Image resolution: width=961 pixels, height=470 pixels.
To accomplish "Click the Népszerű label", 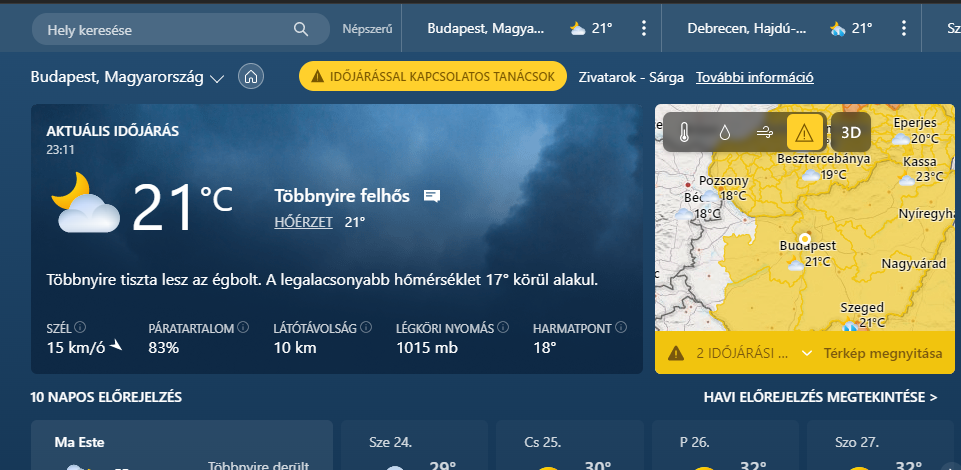I will coord(367,29).
